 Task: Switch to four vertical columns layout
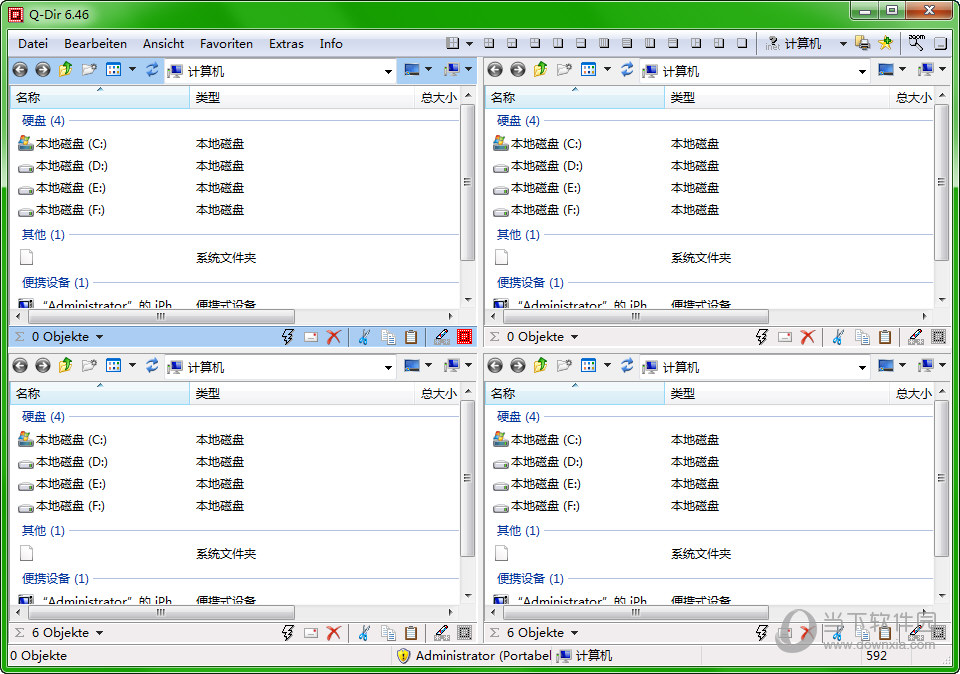[604, 43]
